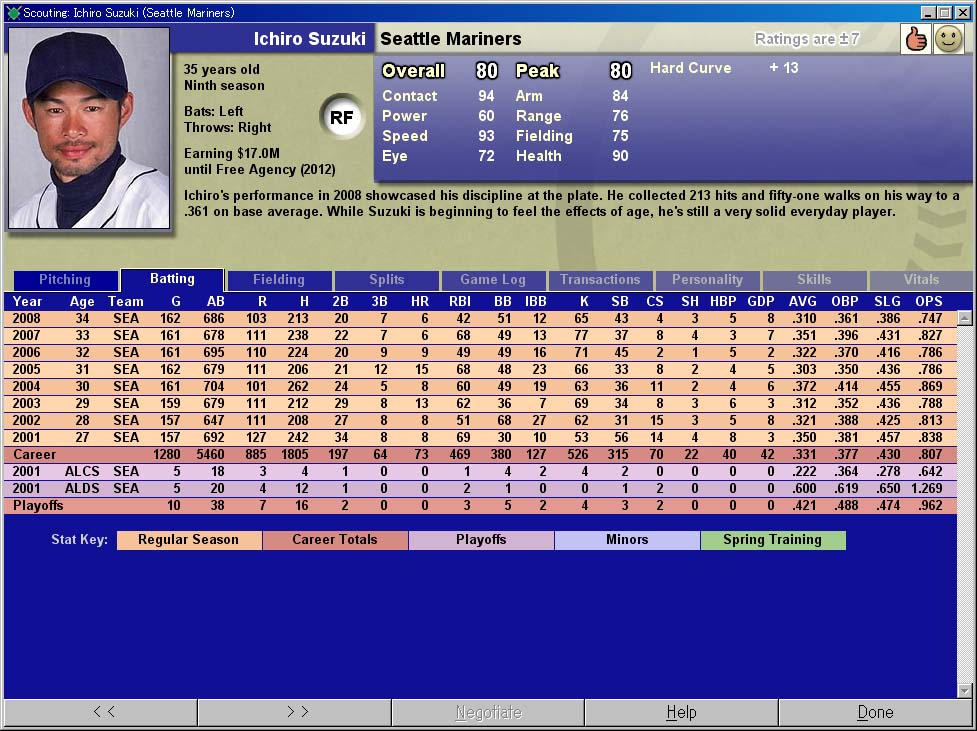Select the 2001 age 27 season row
This screenshot has width=977, height=731.
point(480,437)
